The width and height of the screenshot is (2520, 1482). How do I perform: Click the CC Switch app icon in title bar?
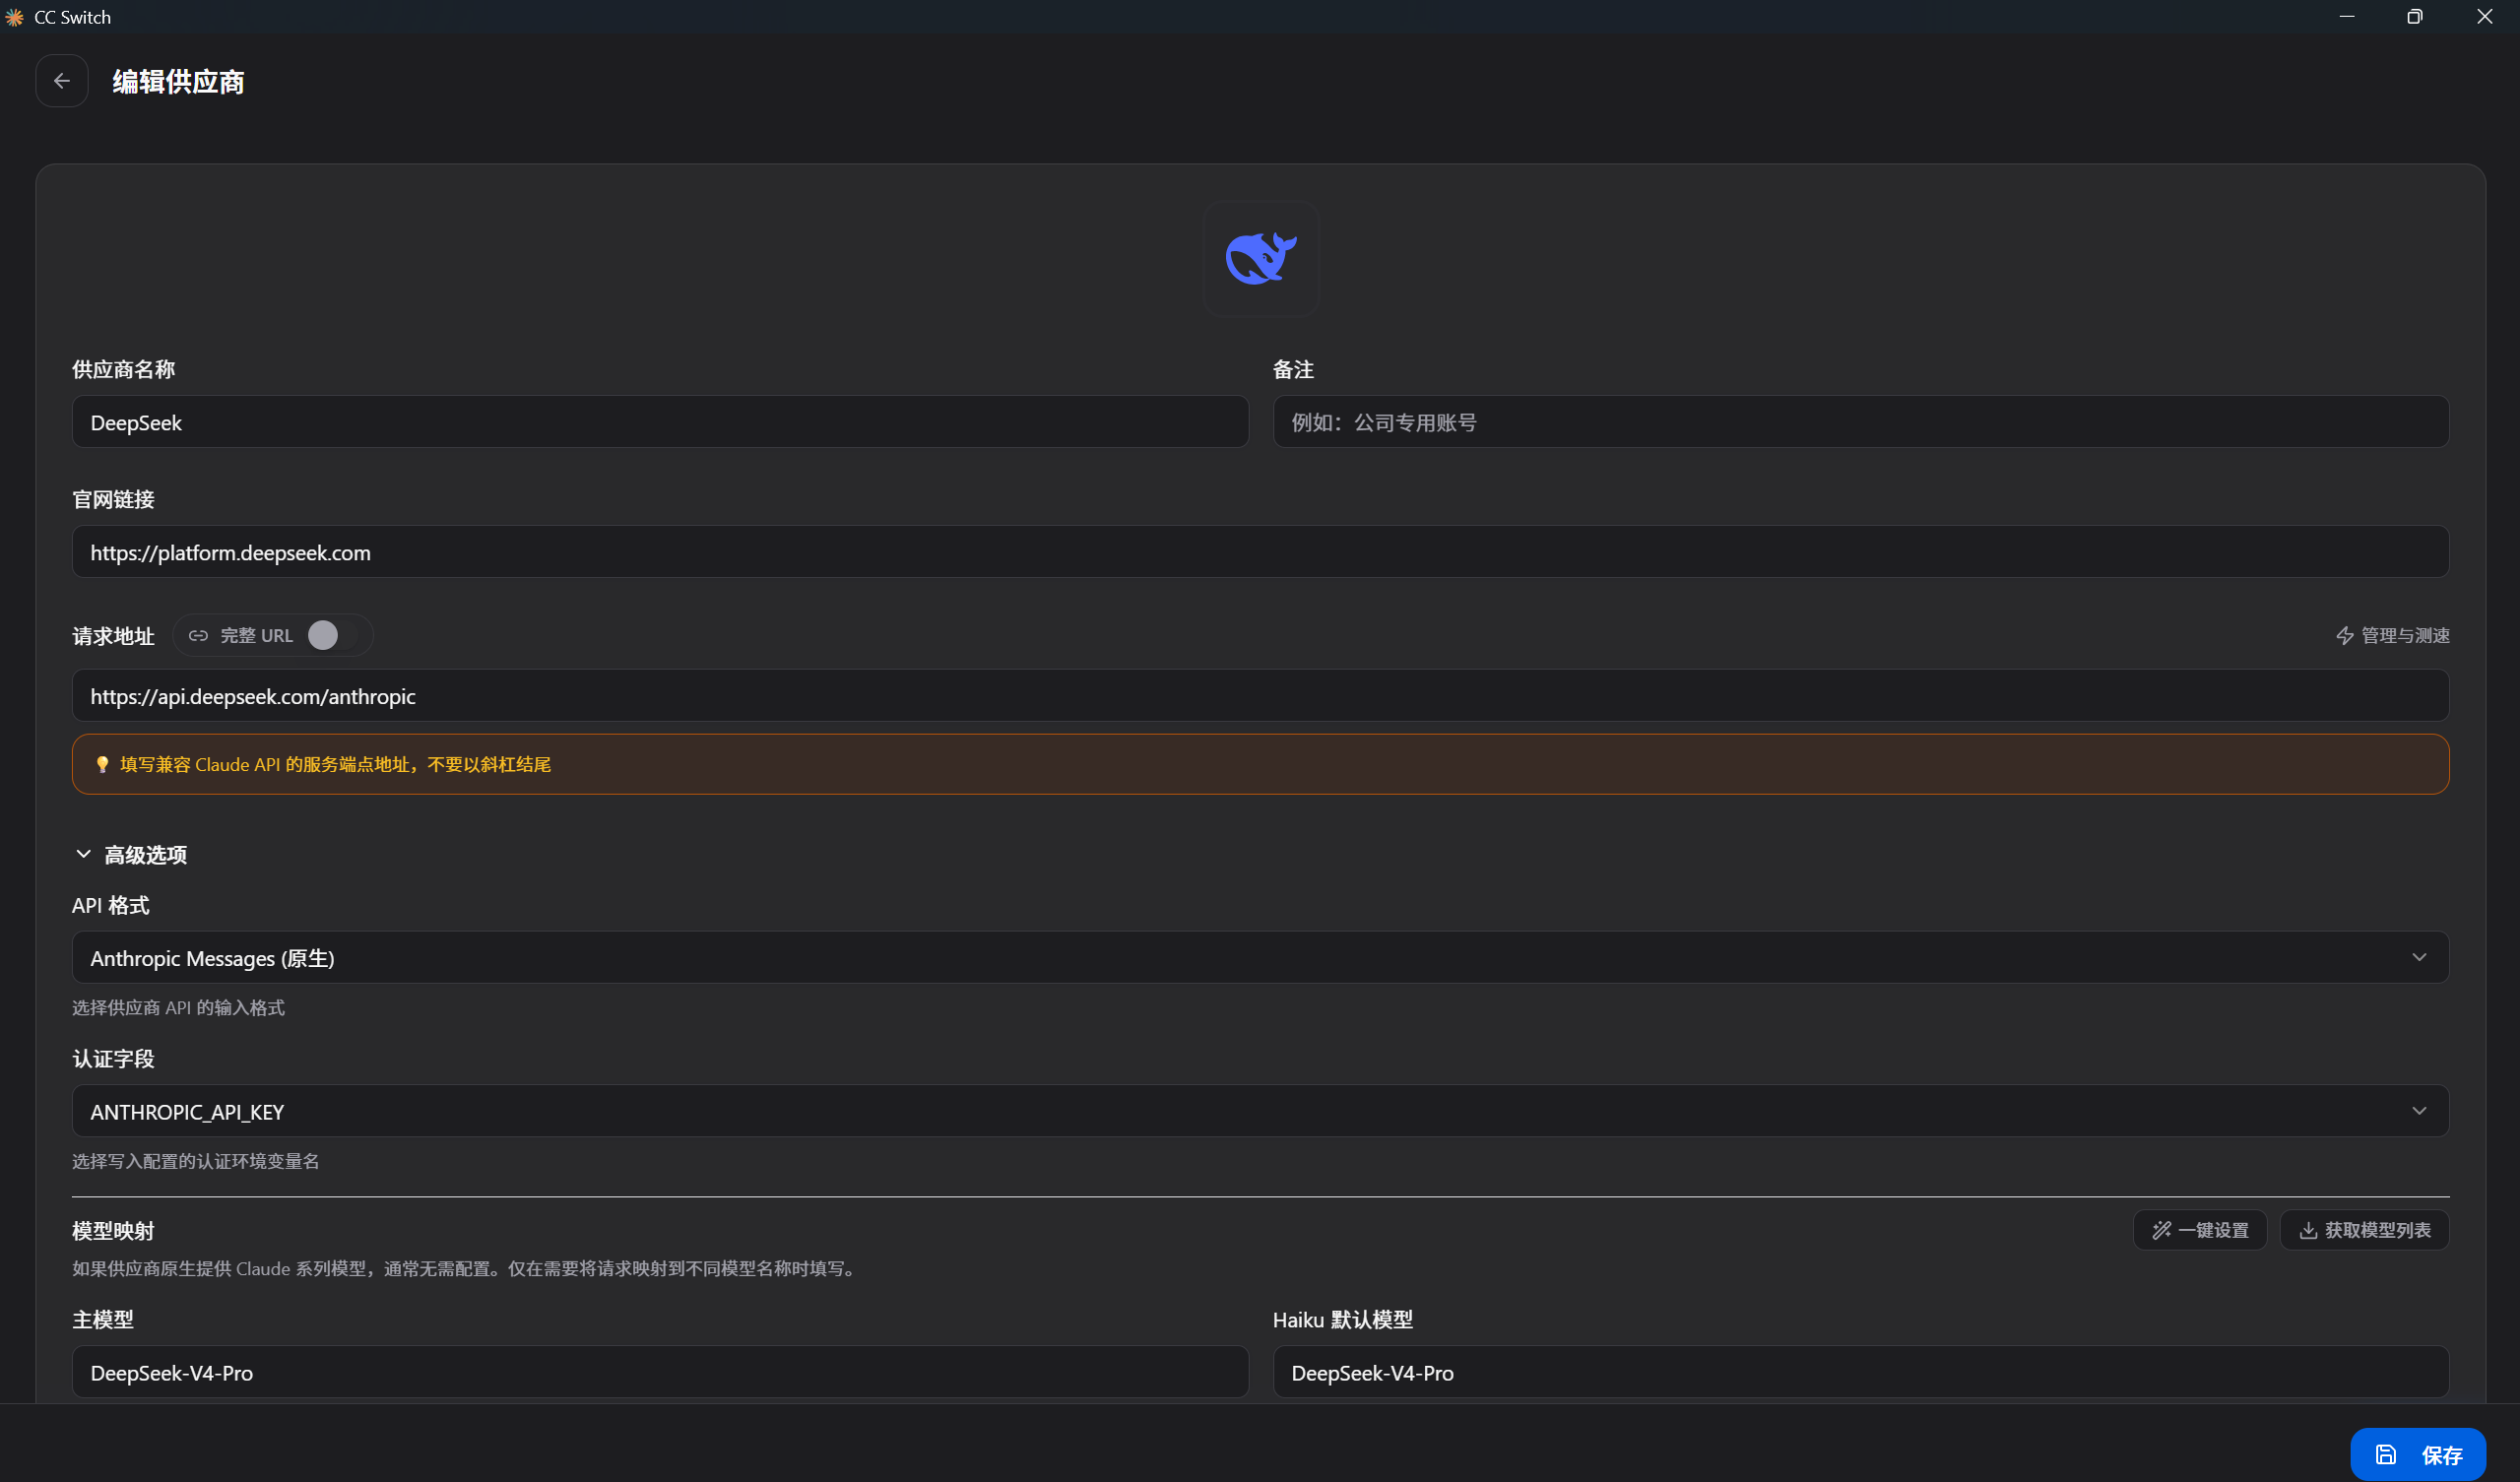[x=15, y=17]
